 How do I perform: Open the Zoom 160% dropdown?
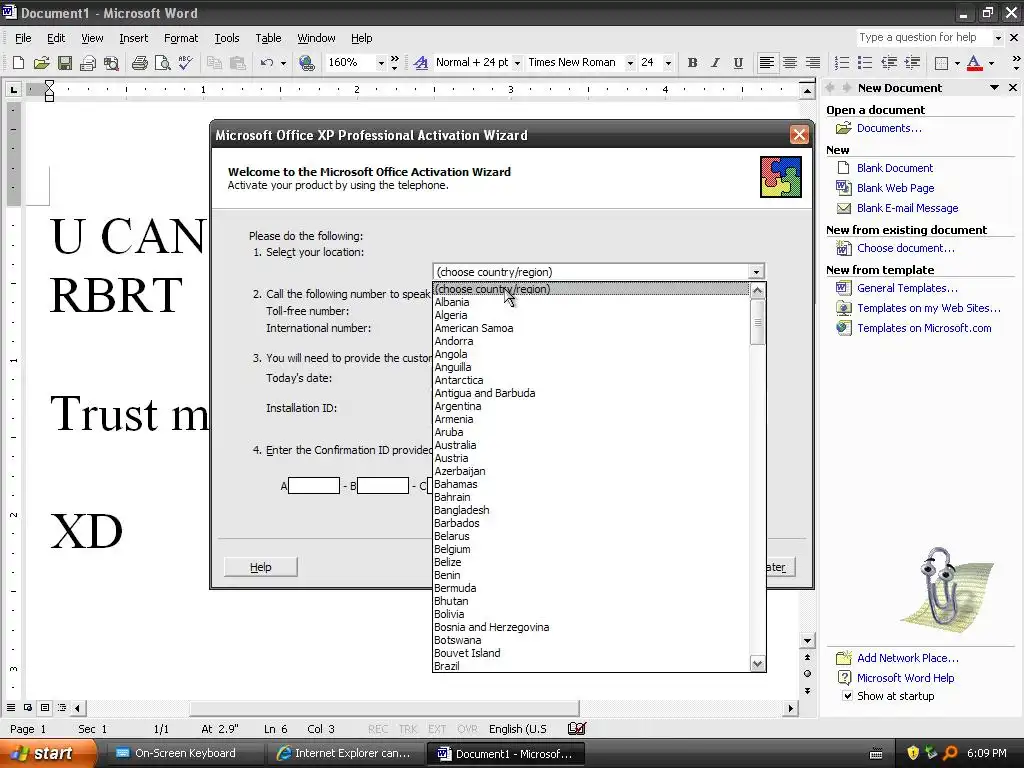[x=381, y=63]
